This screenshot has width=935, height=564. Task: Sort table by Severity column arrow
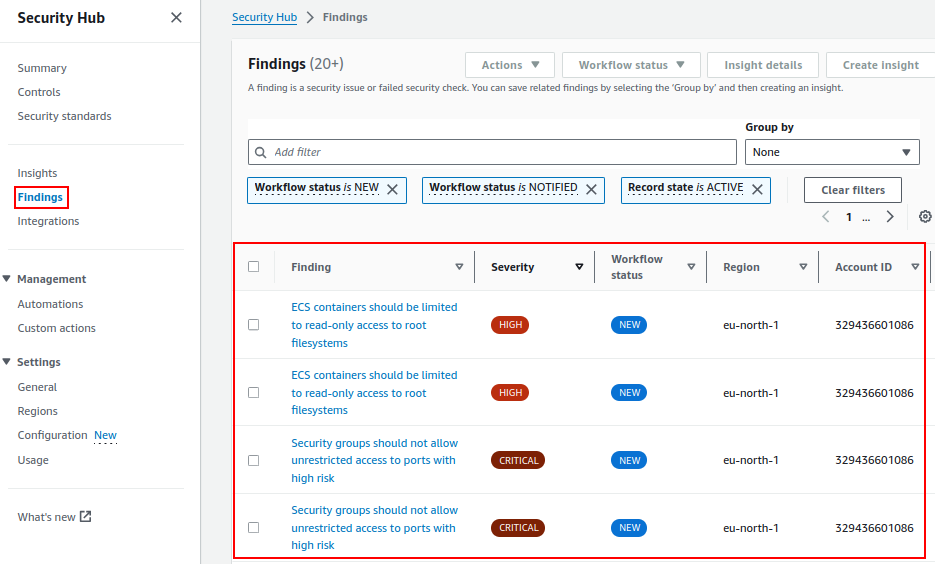pos(579,266)
